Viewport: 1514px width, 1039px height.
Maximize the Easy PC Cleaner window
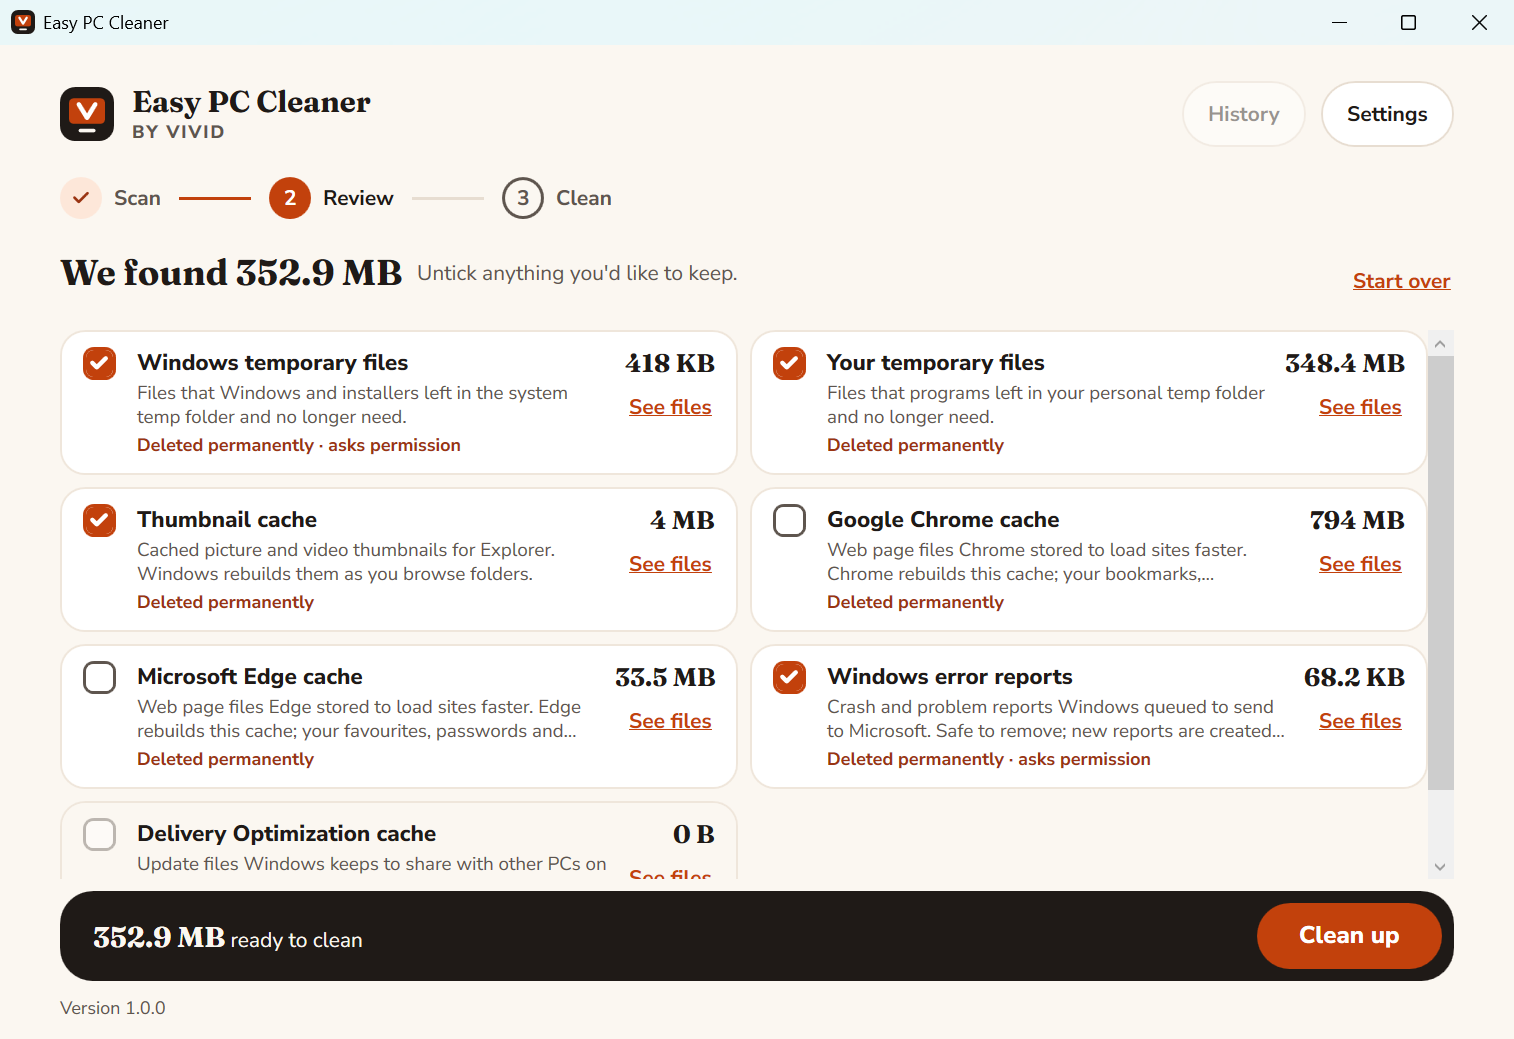pyautogui.click(x=1408, y=22)
